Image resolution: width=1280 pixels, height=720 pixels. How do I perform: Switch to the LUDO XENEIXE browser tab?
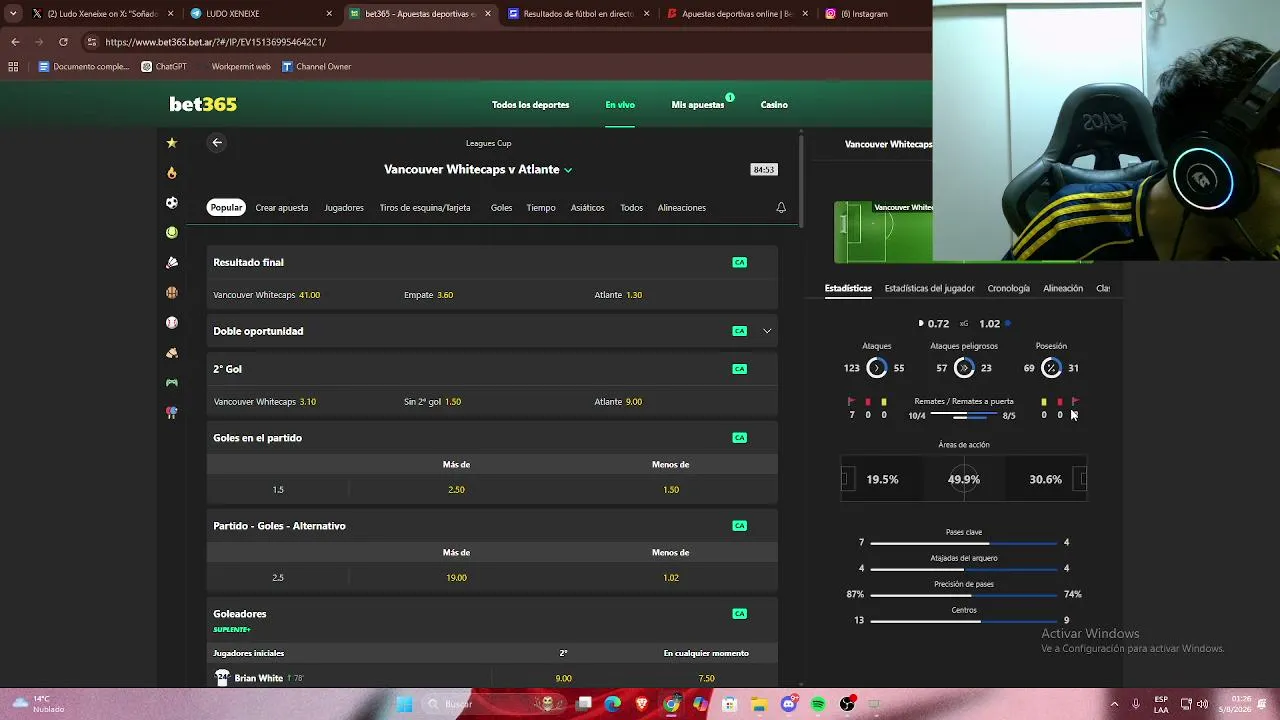coord(262,14)
